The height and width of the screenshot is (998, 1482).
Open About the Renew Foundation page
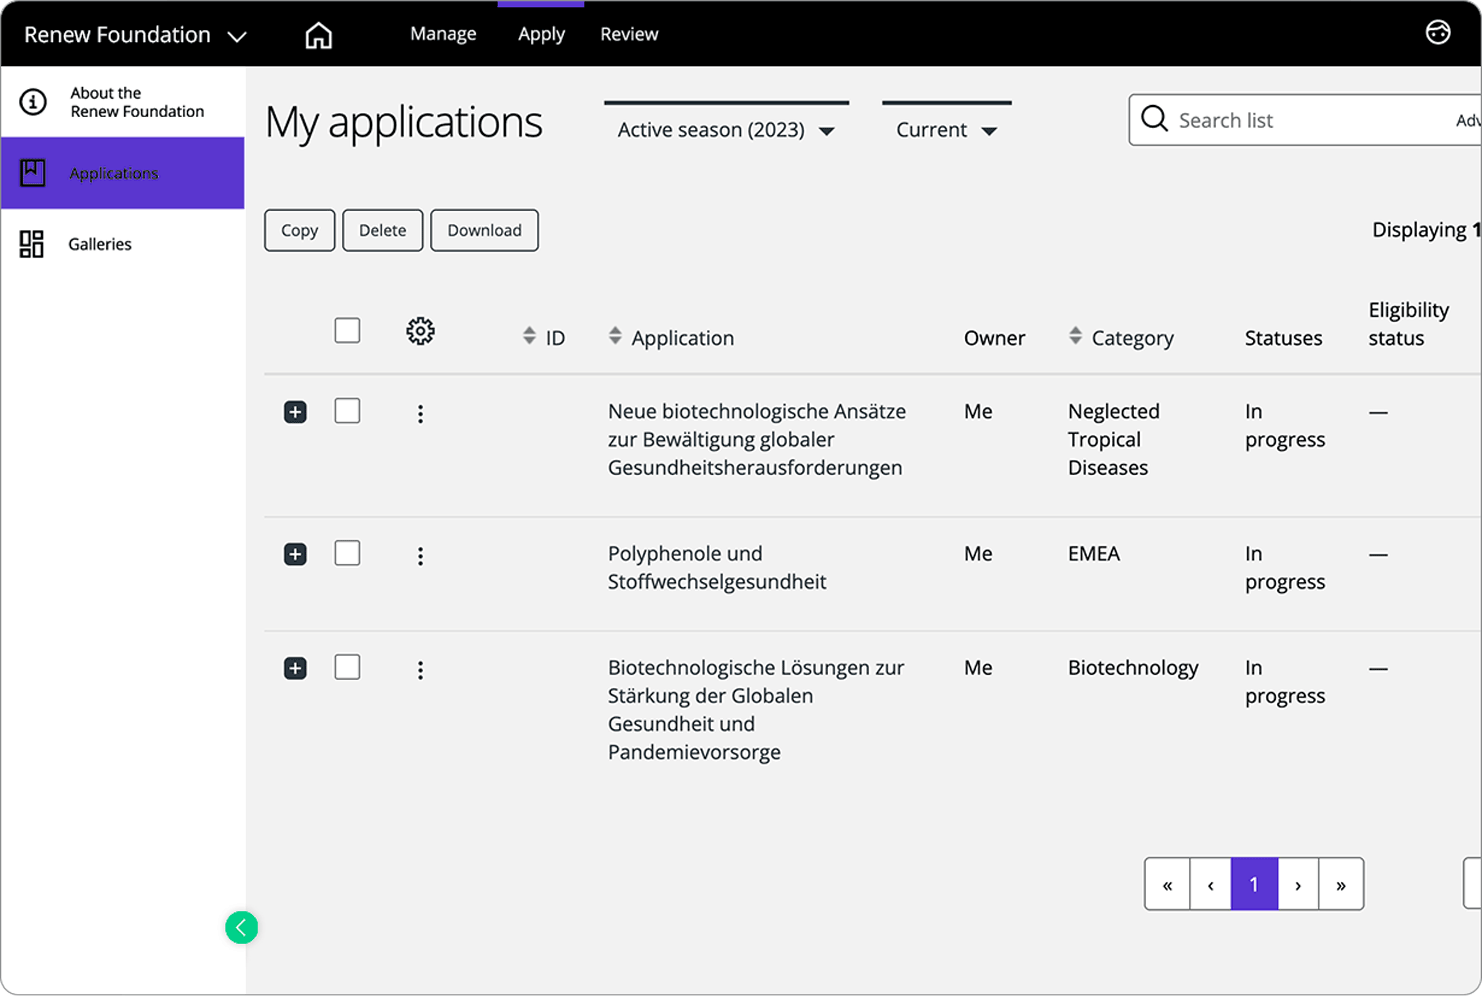[x=123, y=102]
